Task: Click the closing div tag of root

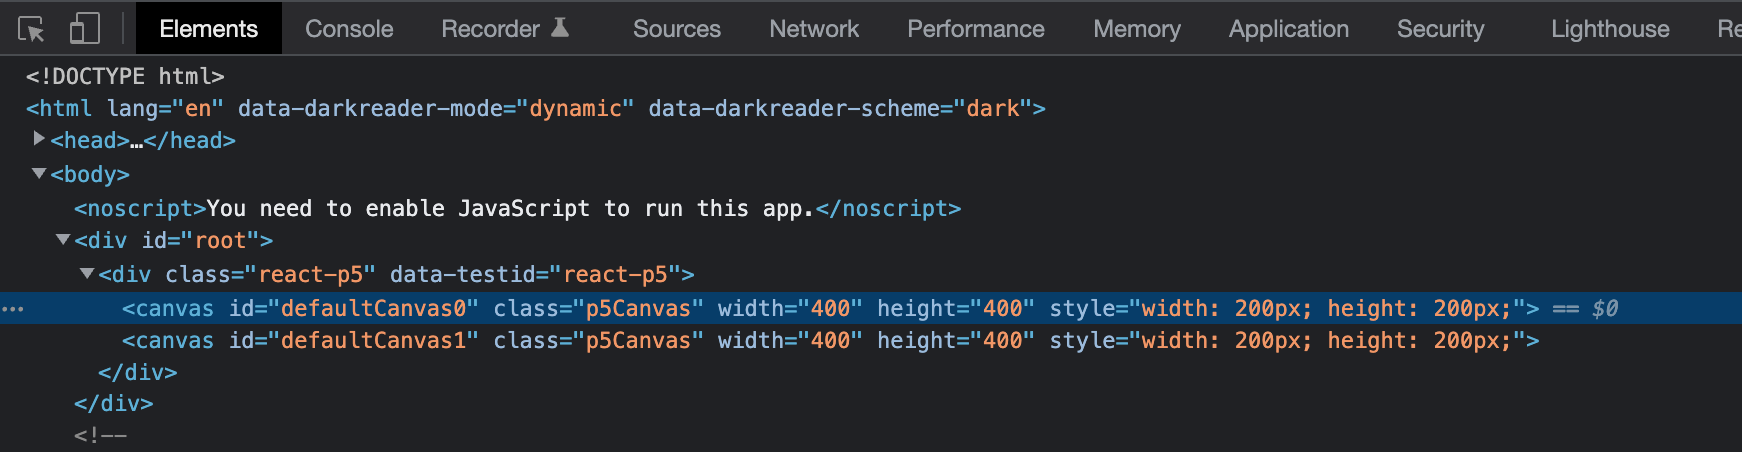Action: click(113, 403)
